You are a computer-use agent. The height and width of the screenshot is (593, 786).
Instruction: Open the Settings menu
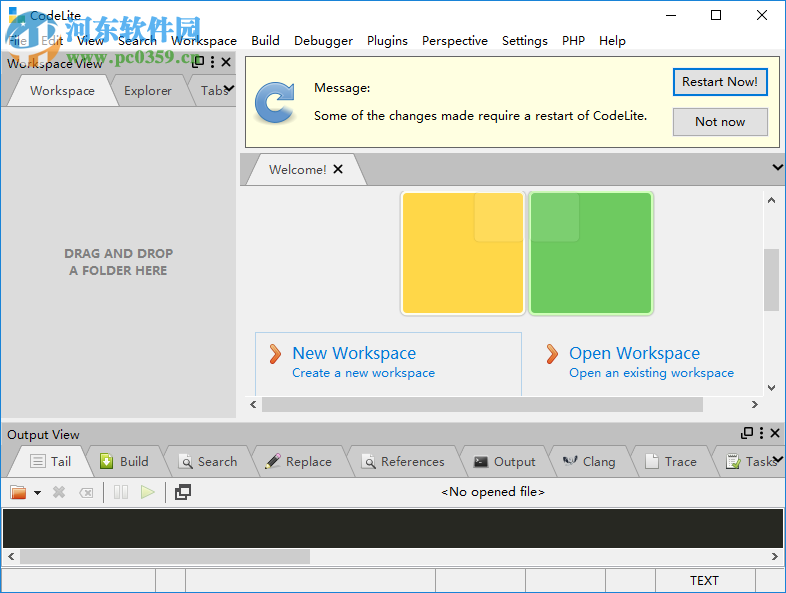pyautogui.click(x=525, y=41)
